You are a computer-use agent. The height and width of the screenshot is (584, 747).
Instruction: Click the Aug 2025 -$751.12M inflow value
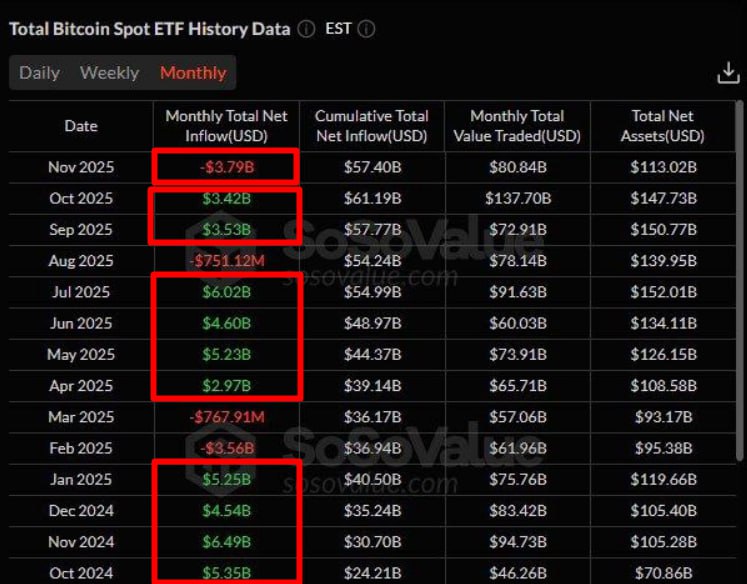[224, 261]
